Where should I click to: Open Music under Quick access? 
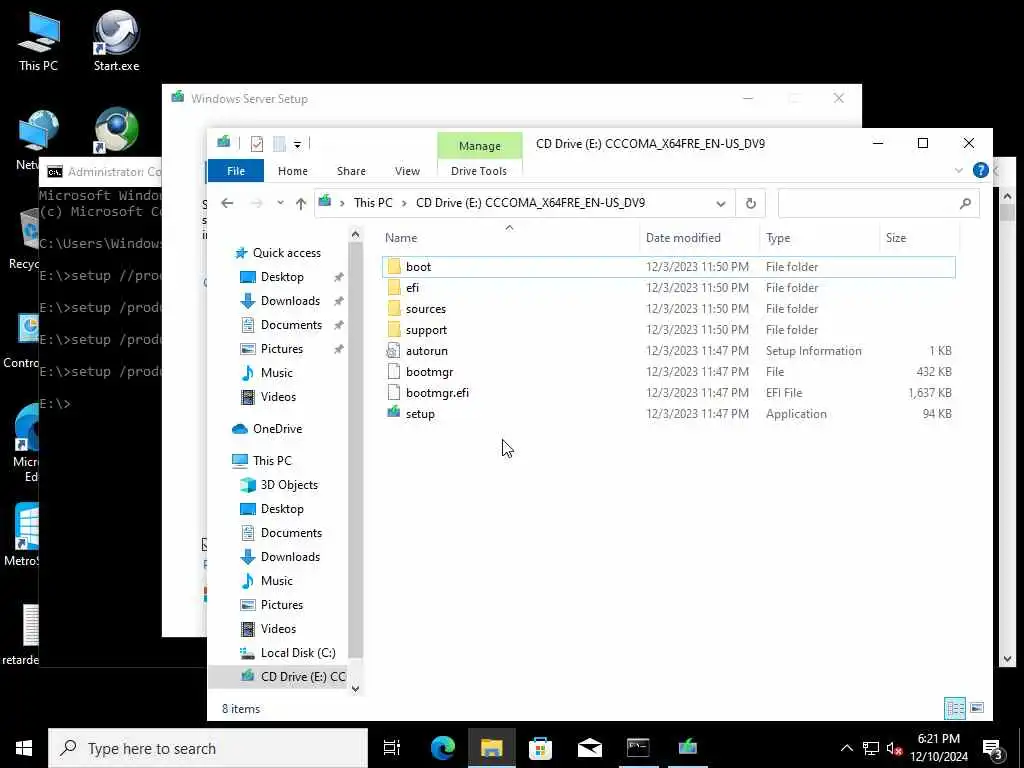276,373
